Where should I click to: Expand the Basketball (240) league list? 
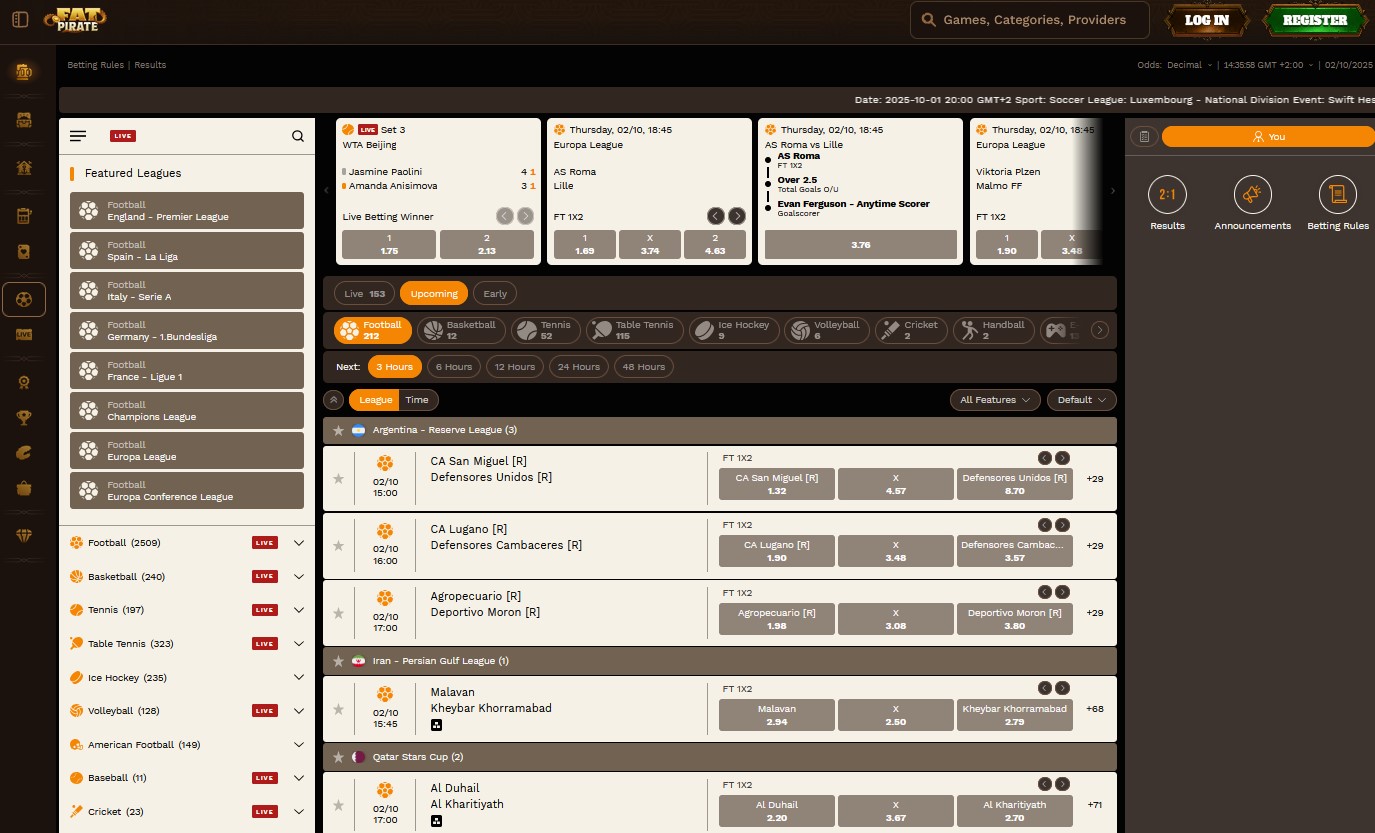click(x=298, y=576)
